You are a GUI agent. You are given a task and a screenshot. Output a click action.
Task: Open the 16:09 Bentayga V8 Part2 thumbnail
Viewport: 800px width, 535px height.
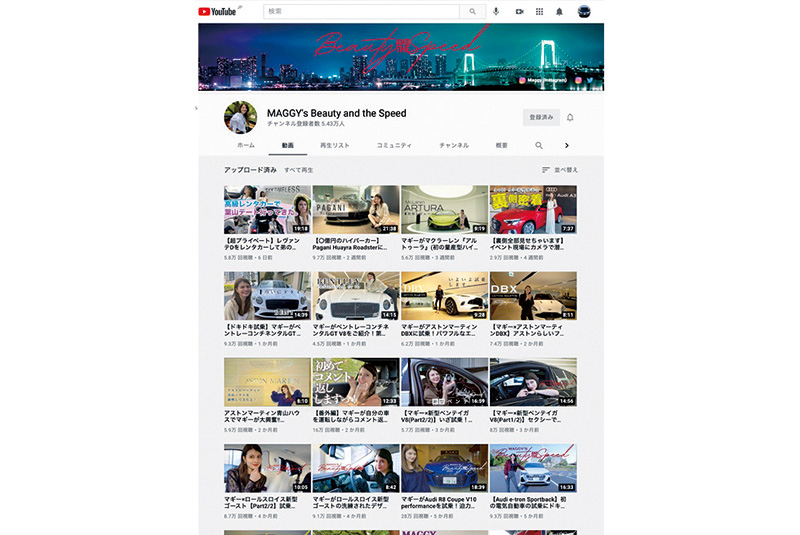point(444,382)
